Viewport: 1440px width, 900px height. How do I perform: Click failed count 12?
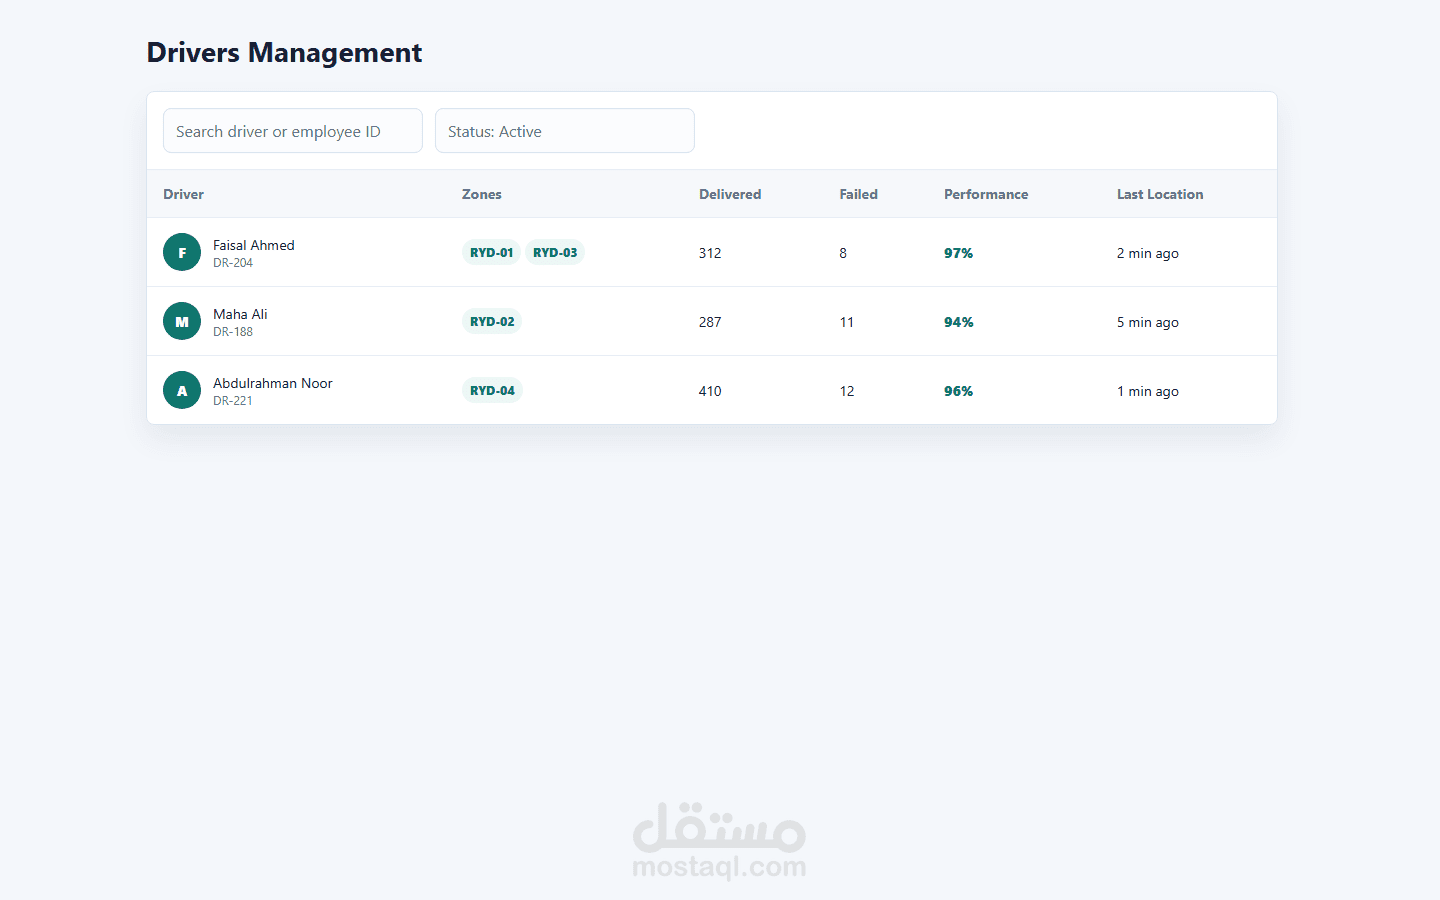tap(847, 391)
